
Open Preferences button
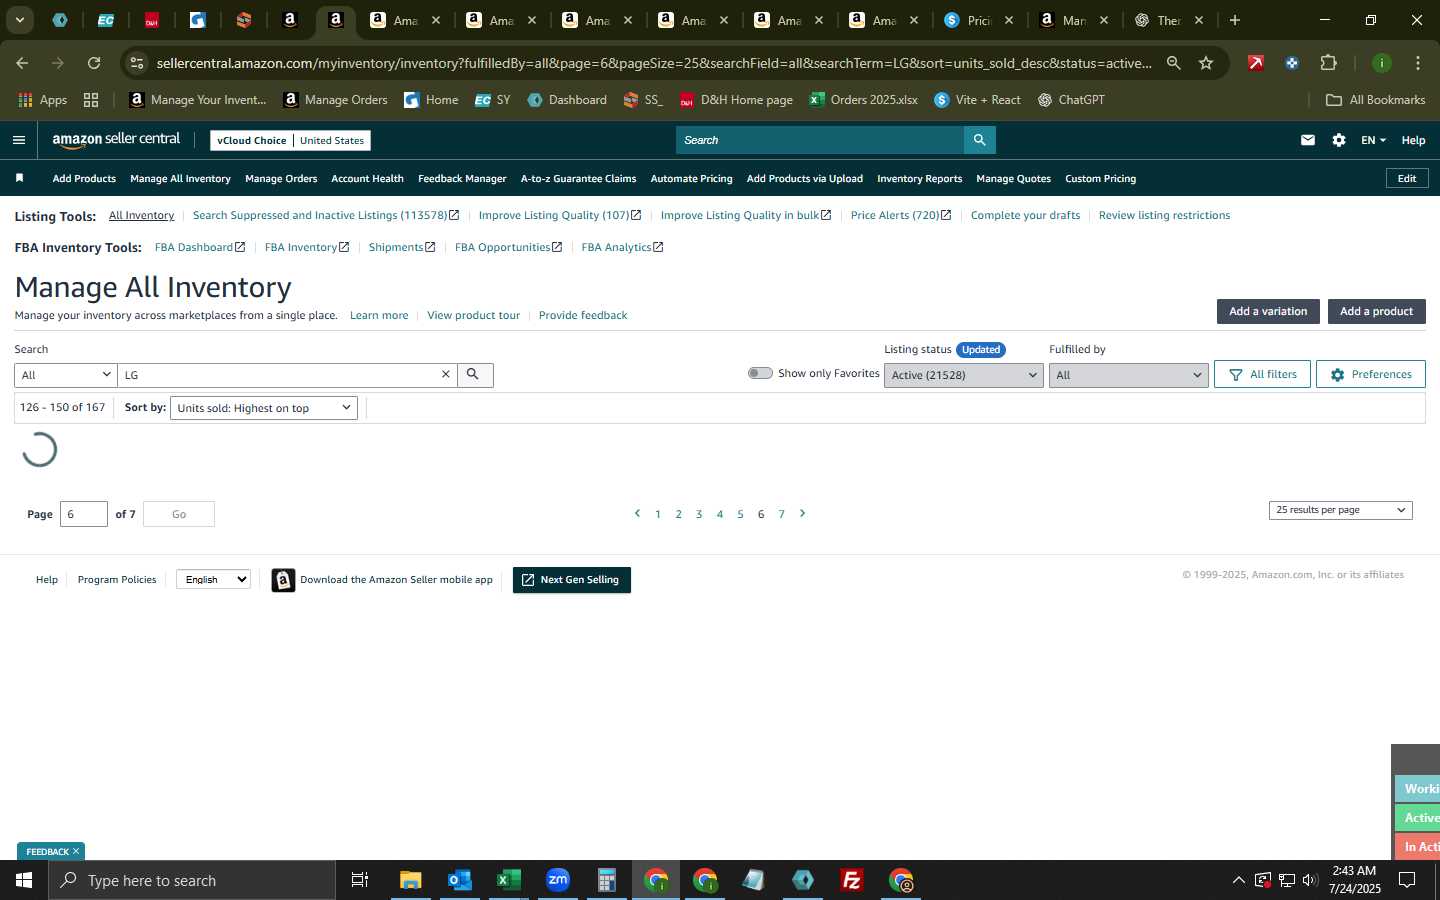(x=1370, y=374)
